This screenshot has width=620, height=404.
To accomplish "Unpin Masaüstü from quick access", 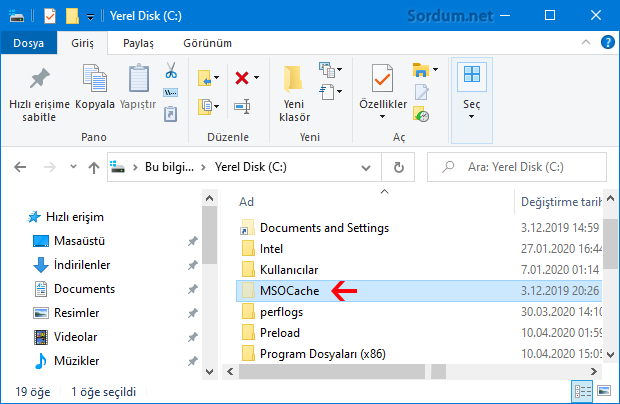I will pyautogui.click(x=193, y=241).
